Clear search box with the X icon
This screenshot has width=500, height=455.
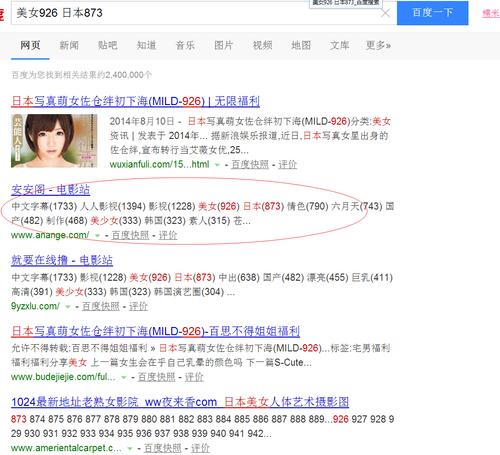[x=385, y=13]
